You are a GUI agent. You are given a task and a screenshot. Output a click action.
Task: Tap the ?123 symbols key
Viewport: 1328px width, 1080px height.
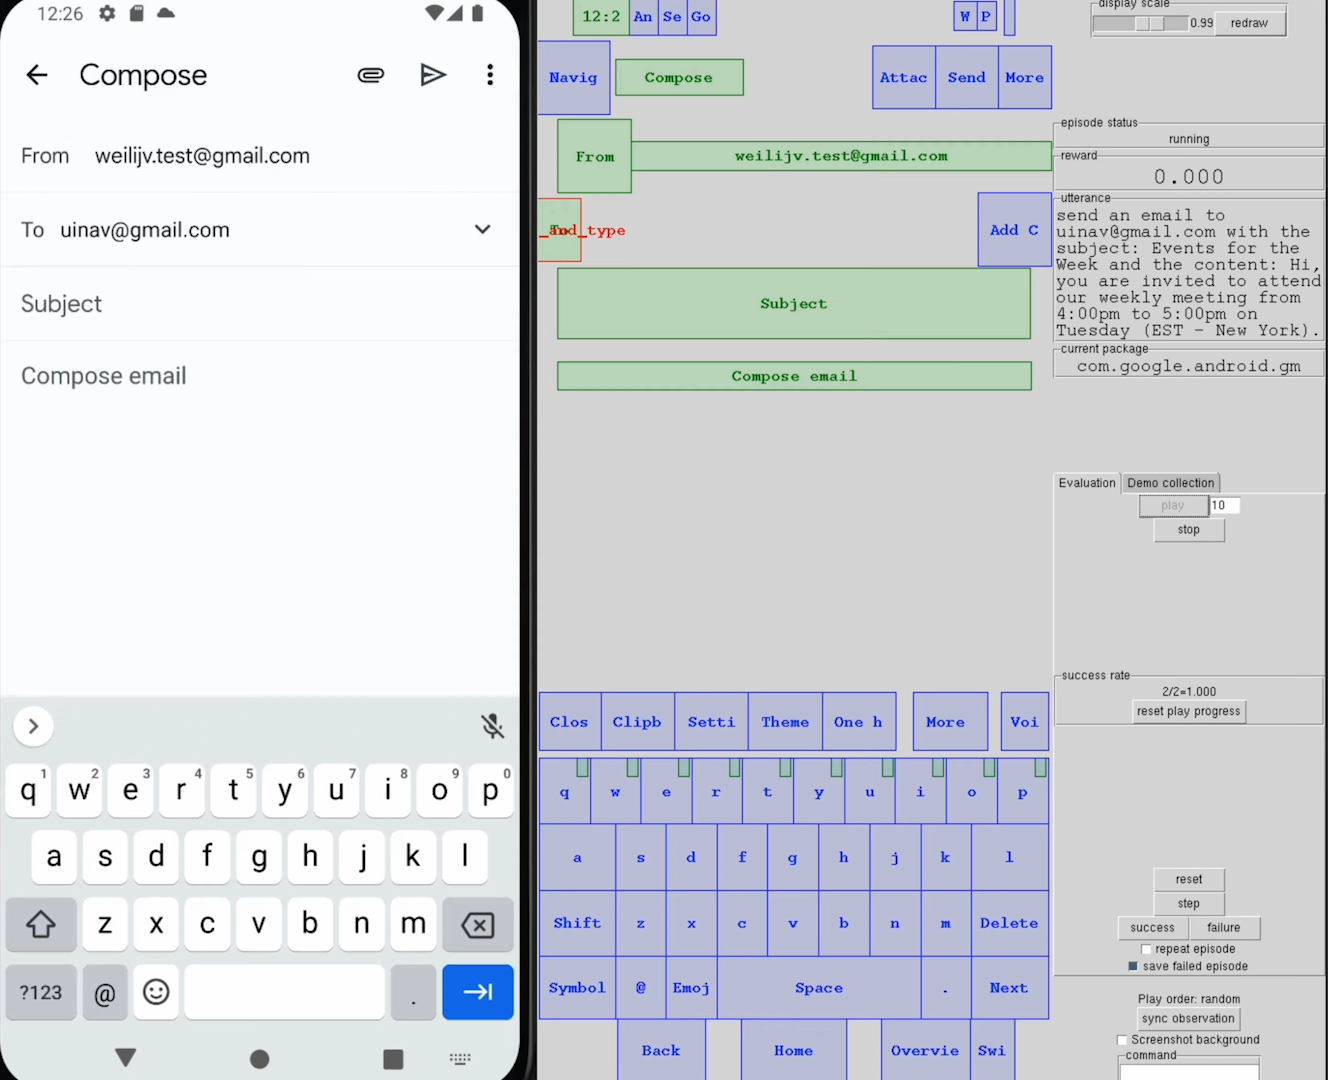[x=41, y=992]
